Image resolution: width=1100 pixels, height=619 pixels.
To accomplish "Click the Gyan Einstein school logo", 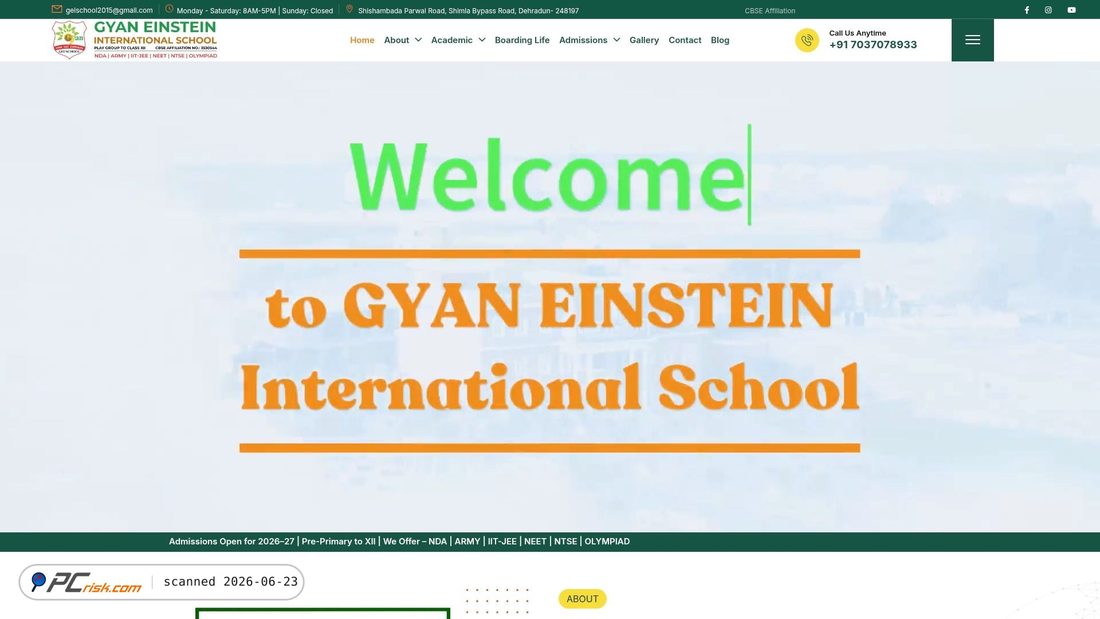I will 134,39.
